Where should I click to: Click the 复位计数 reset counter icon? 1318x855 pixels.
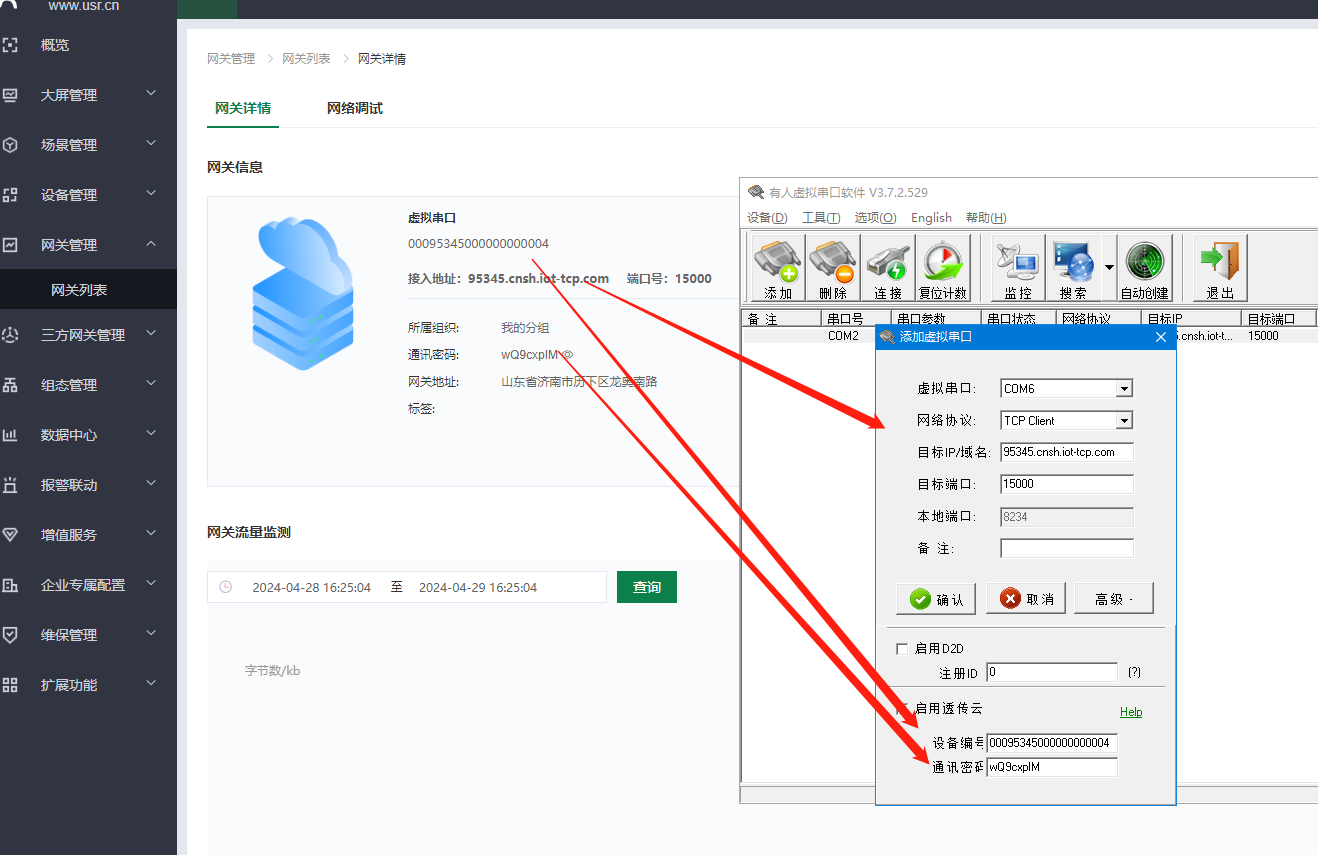943,267
